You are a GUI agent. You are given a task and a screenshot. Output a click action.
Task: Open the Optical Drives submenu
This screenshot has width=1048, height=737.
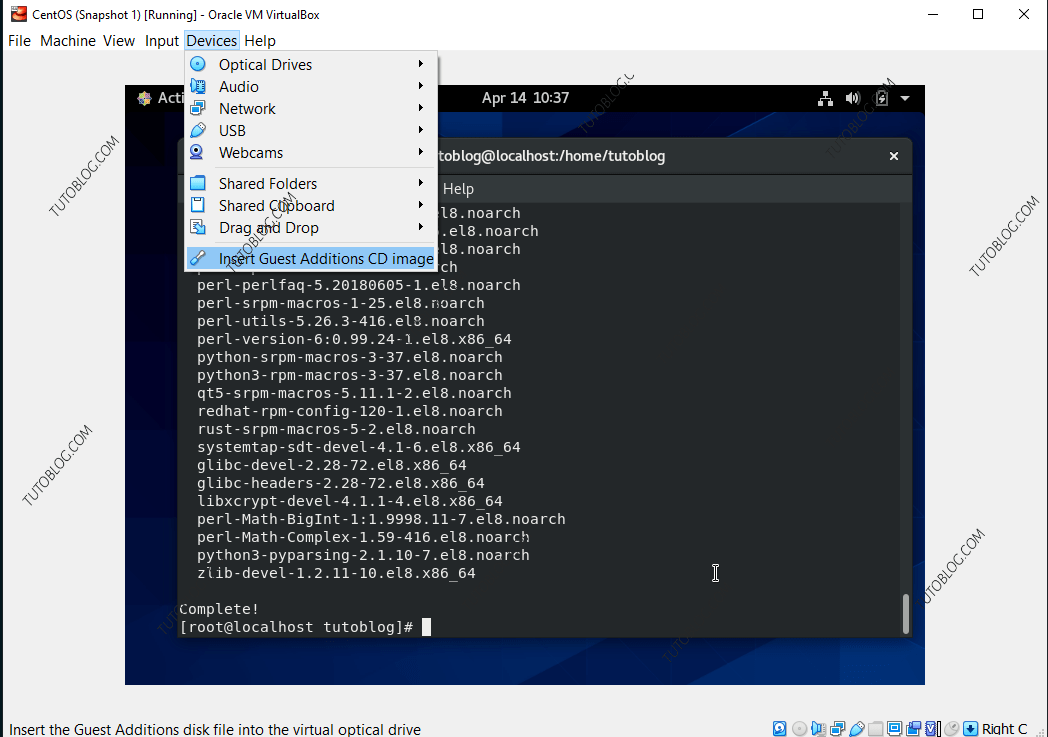click(265, 64)
